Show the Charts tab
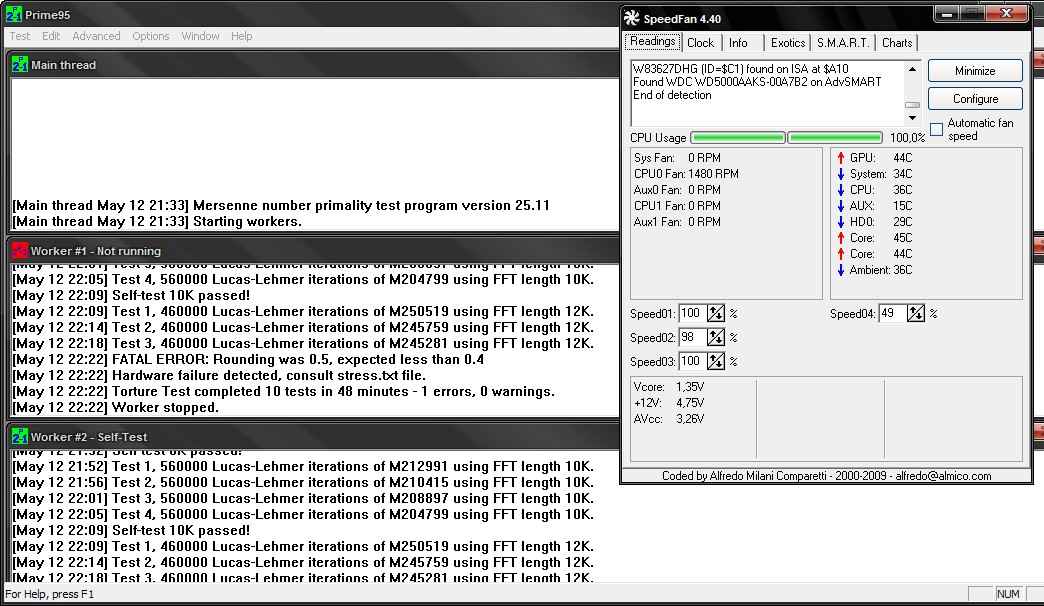 [x=897, y=43]
